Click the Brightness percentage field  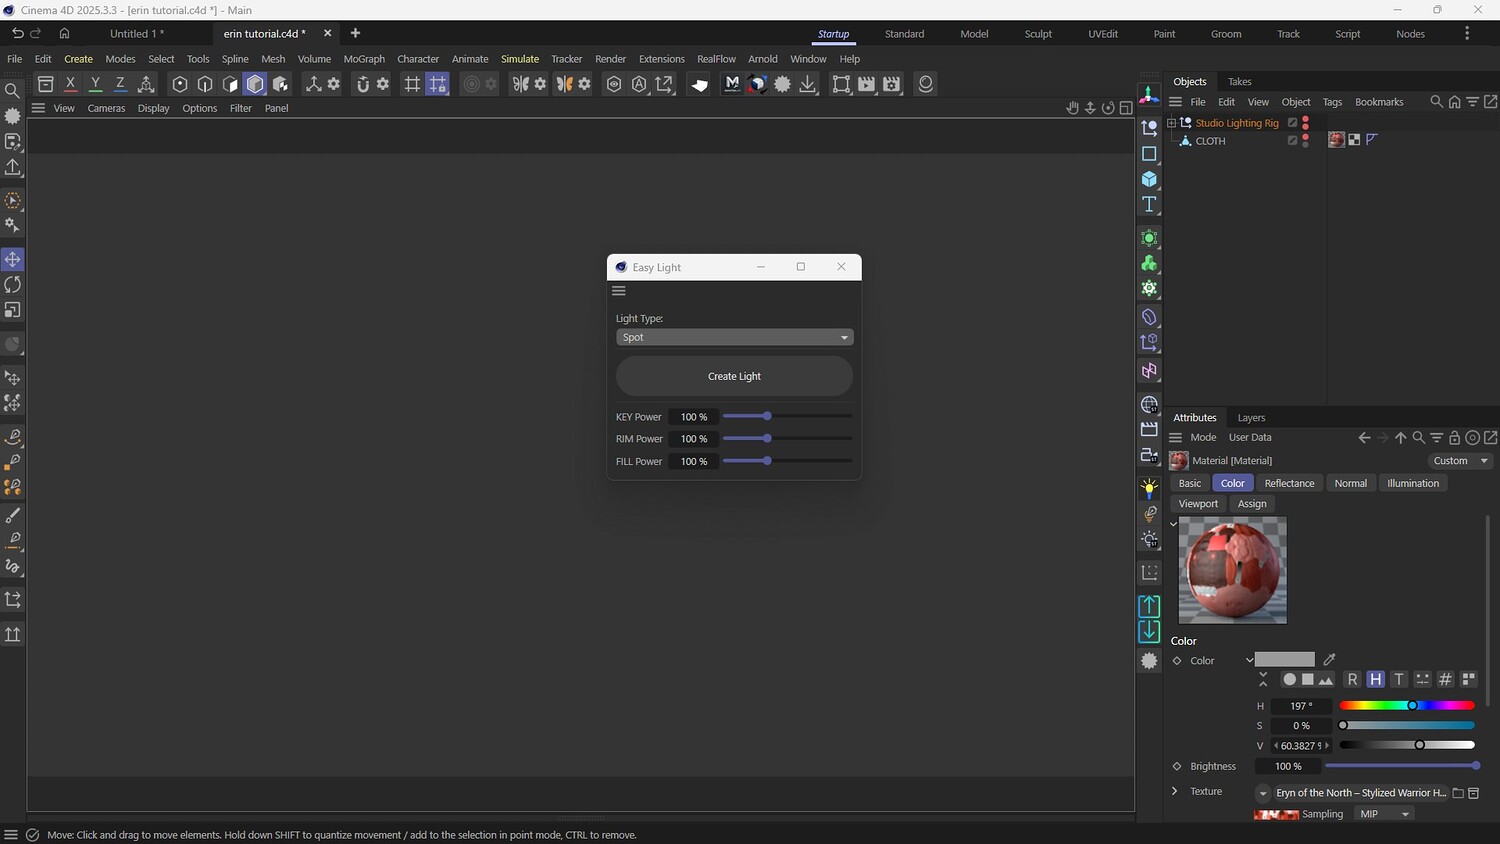click(1288, 767)
